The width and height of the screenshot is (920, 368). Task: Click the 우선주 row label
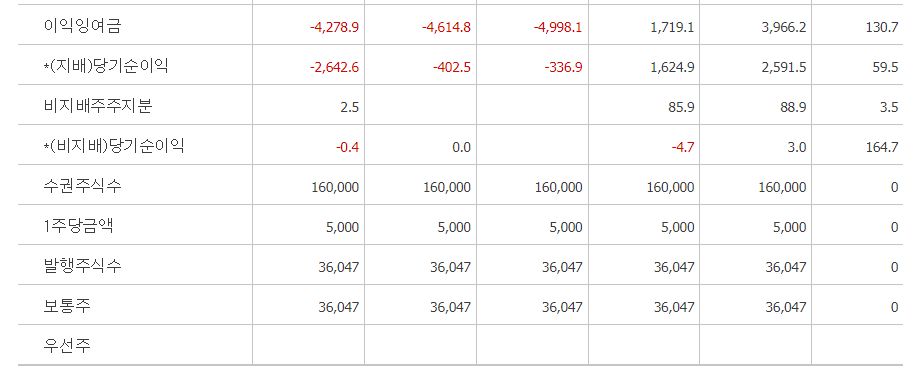[x=67, y=346]
